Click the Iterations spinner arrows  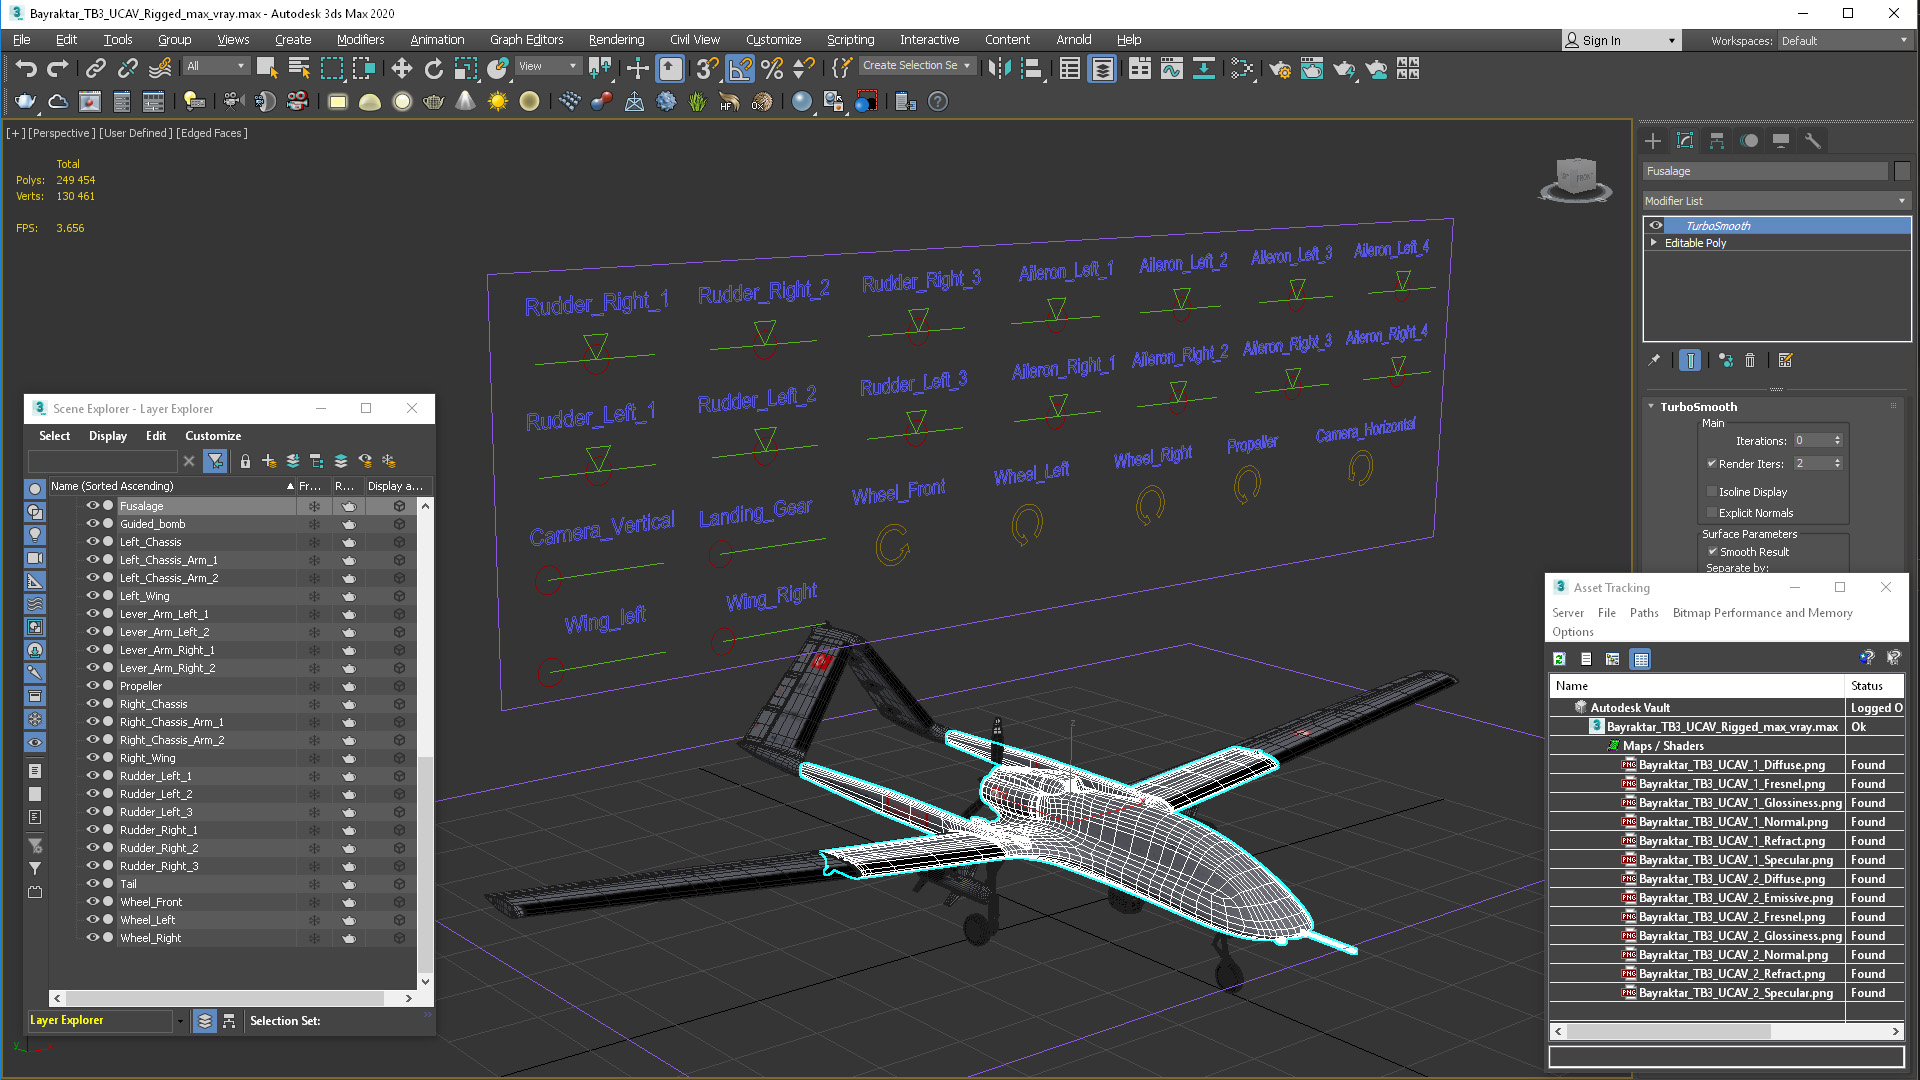pyautogui.click(x=1837, y=441)
